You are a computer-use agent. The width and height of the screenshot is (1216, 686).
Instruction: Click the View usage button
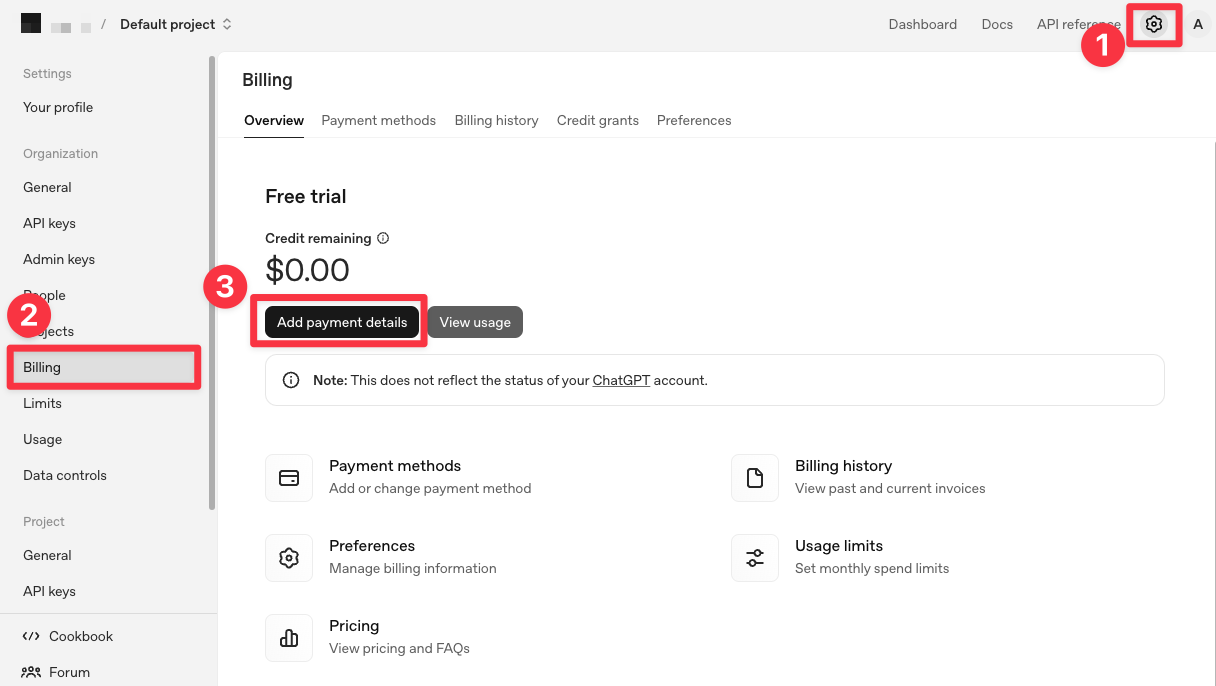coord(475,322)
